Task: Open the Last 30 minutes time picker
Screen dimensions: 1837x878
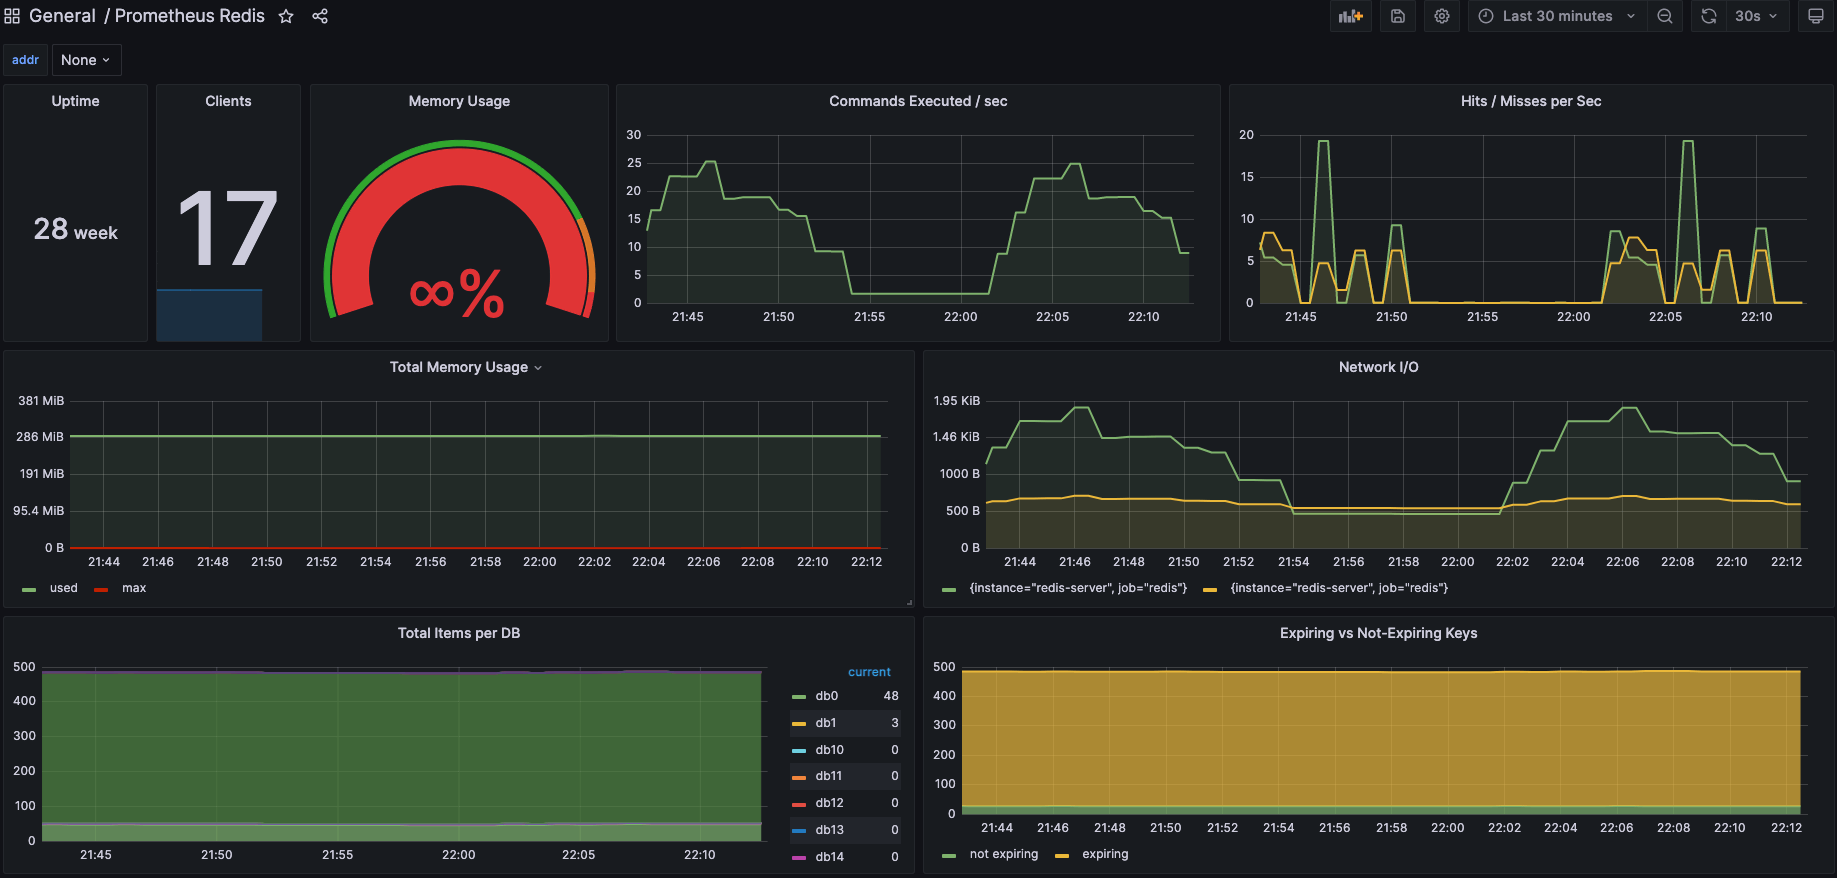Action: click(x=1557, y=16)
